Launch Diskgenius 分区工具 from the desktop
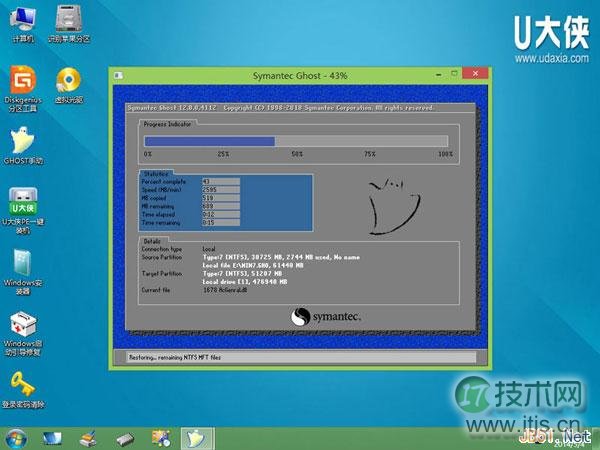 point(23,89)
